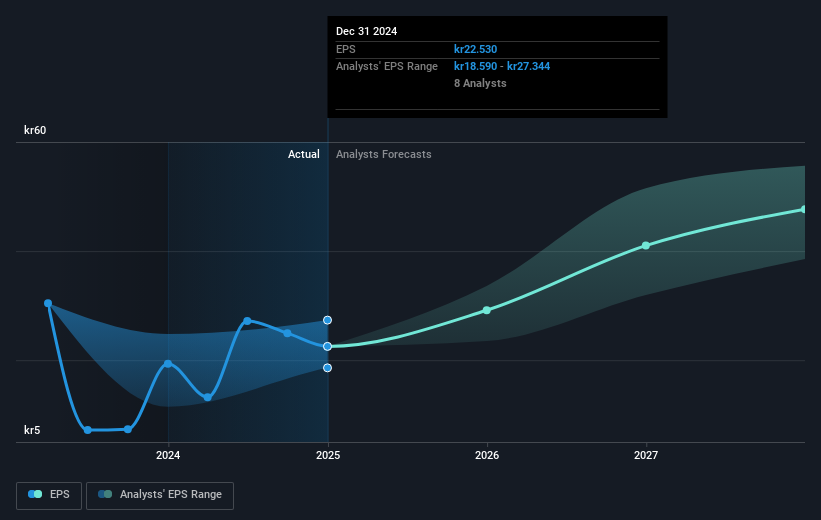Click the 2024 x-axis label
The image size is (821, 520).
tap(168, 455)
